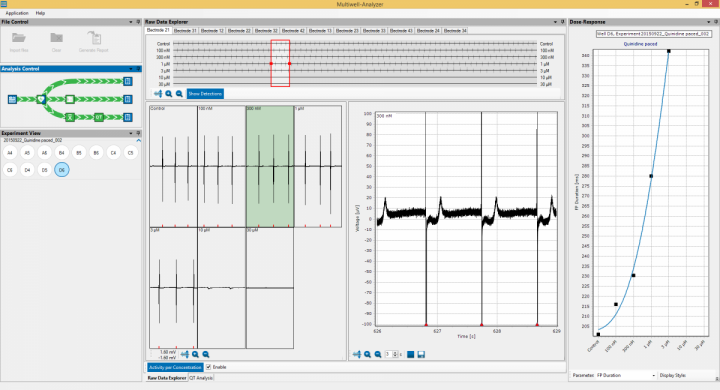Viewport: 720px width, 390px height.
Task: Pin the Raw Data Explorer panel
Action: click(562, 22)
